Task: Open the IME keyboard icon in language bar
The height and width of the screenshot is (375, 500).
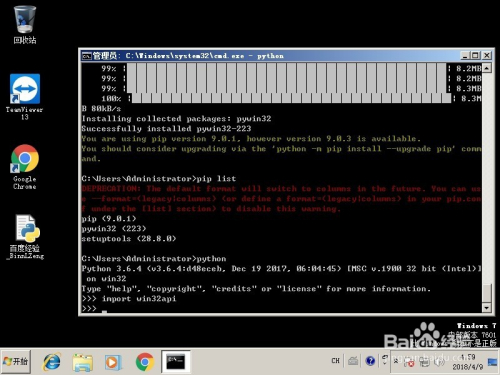Action: (353, 361)
